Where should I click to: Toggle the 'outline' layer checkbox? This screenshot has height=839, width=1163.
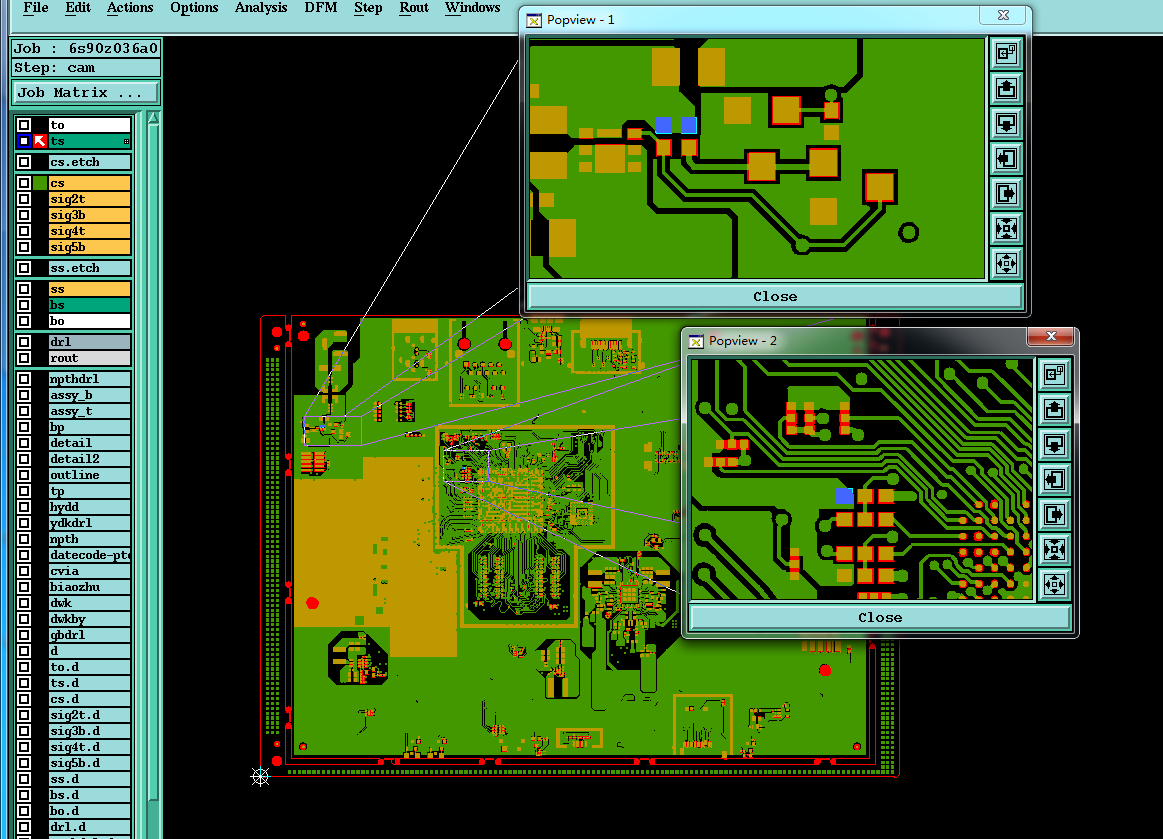coord(24,475)
